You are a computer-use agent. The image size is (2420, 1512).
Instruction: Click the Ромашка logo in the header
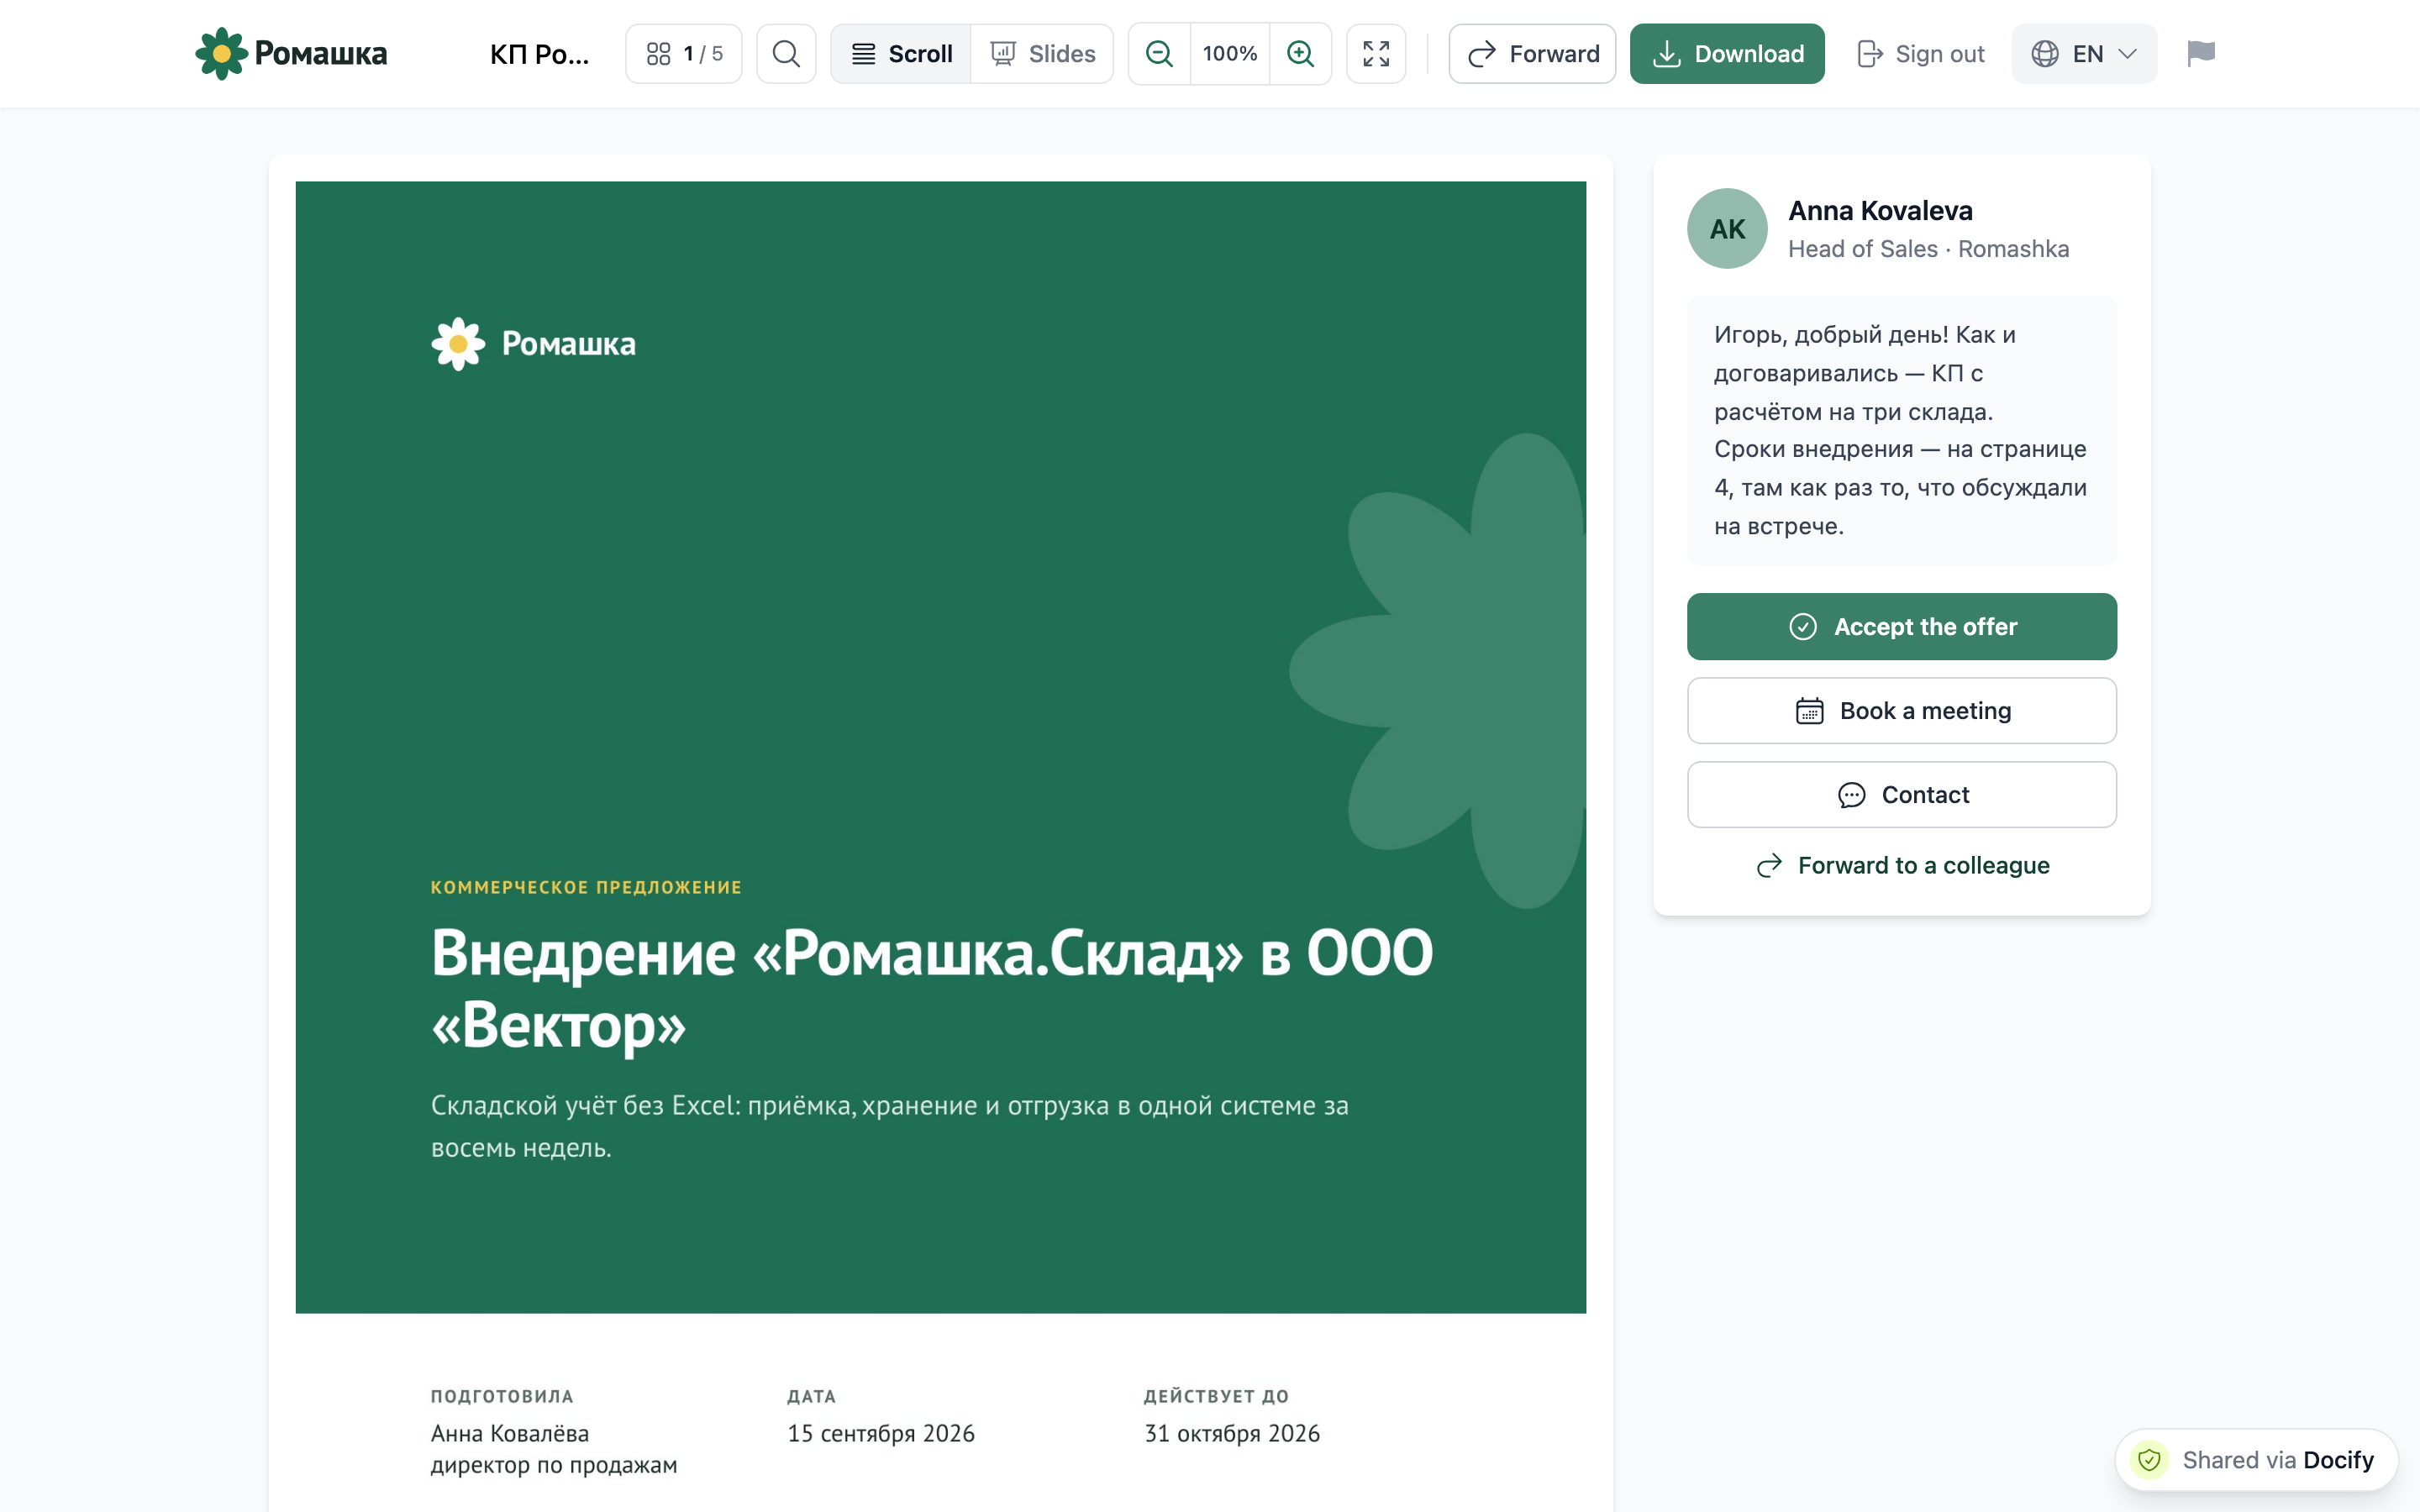pos(291,54)
